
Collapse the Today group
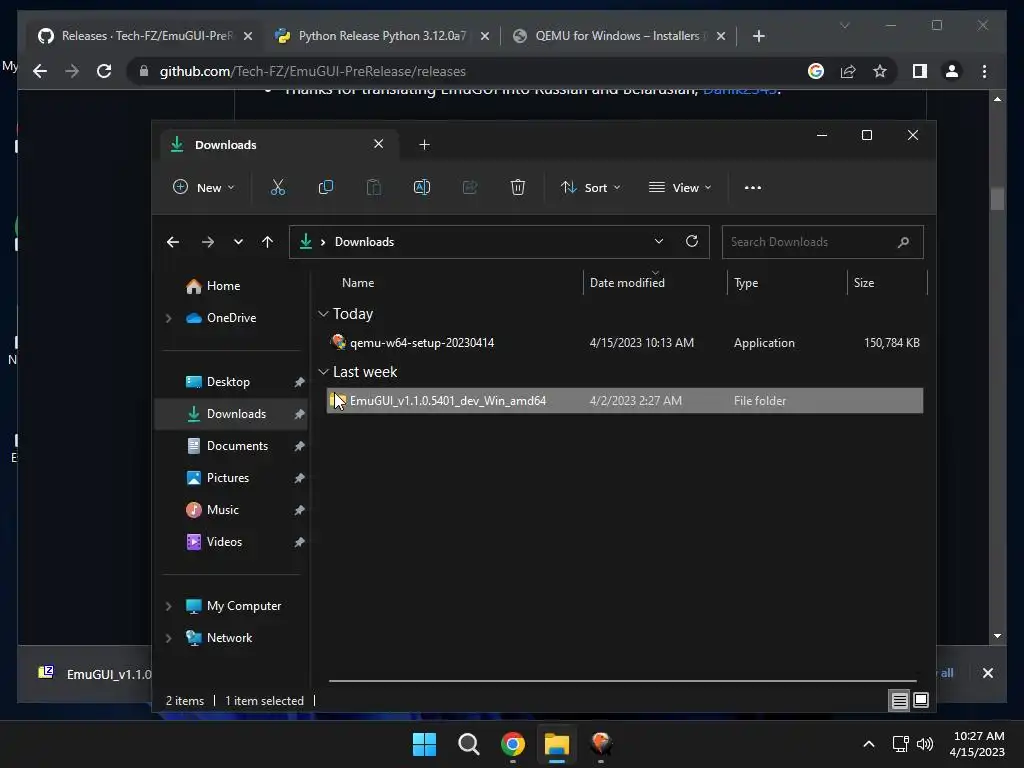pyautogui.click(x=323, y=314)
